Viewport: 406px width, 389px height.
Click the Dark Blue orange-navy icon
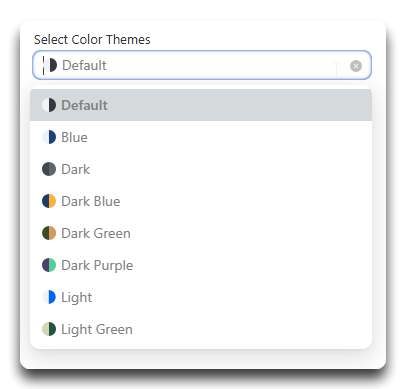point(49,201)
